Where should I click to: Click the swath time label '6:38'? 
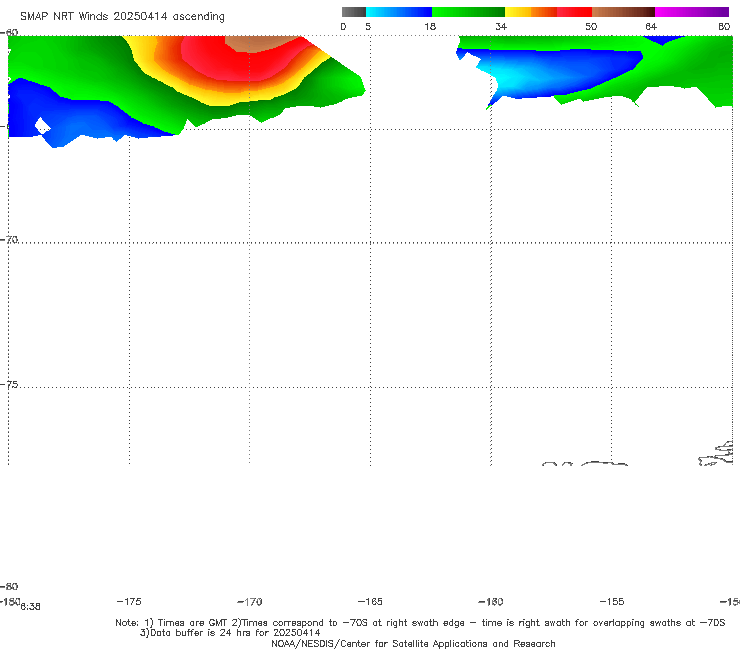tap(31, 607)
